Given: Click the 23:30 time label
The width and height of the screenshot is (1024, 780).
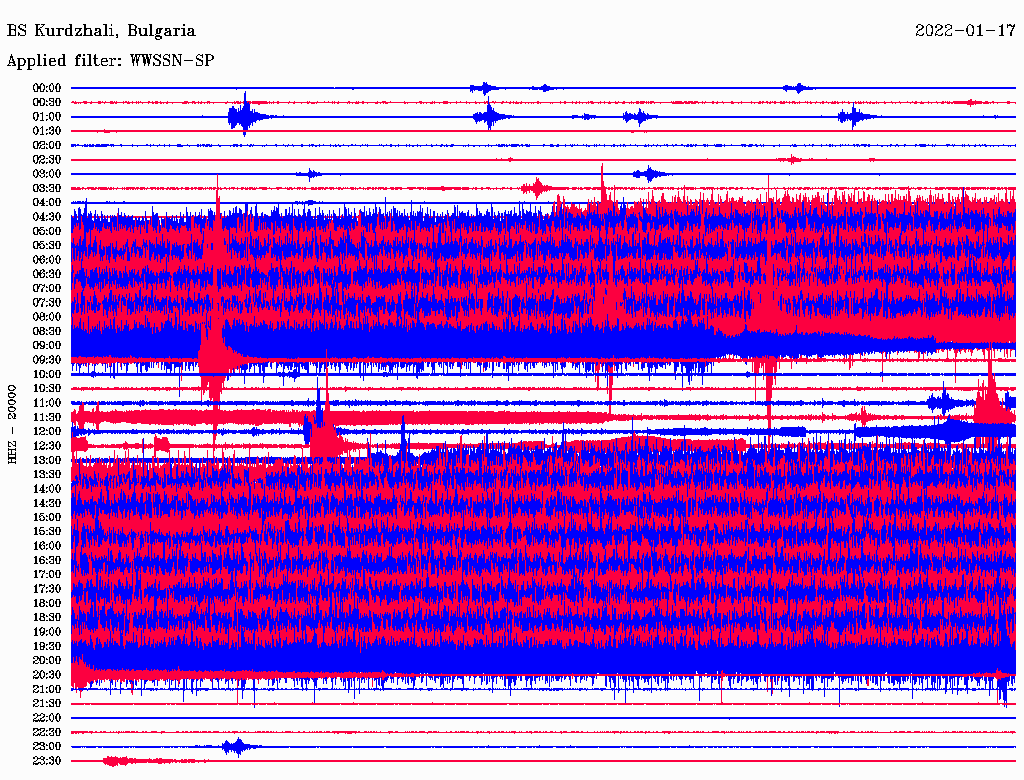Looking at the screenshot, I should click(47, 761).
